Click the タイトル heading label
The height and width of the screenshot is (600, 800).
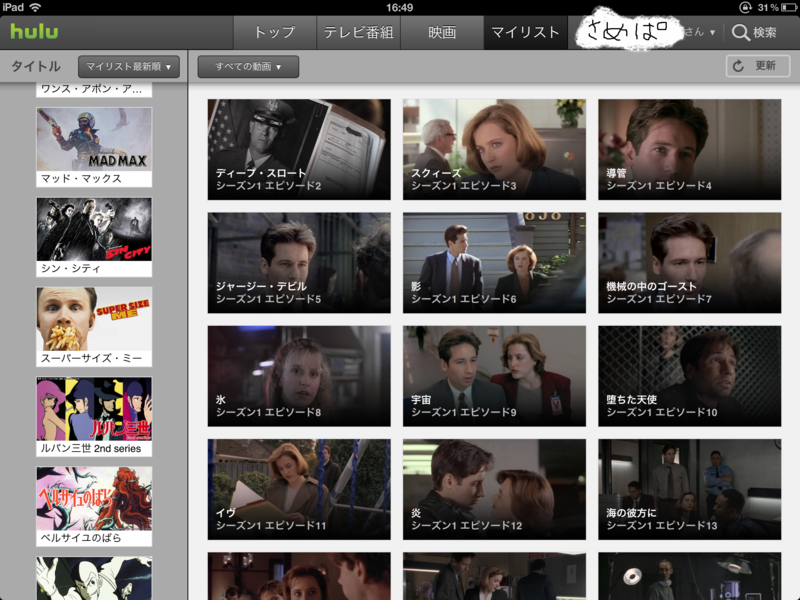pyautogui.click(x=36, y=66)
